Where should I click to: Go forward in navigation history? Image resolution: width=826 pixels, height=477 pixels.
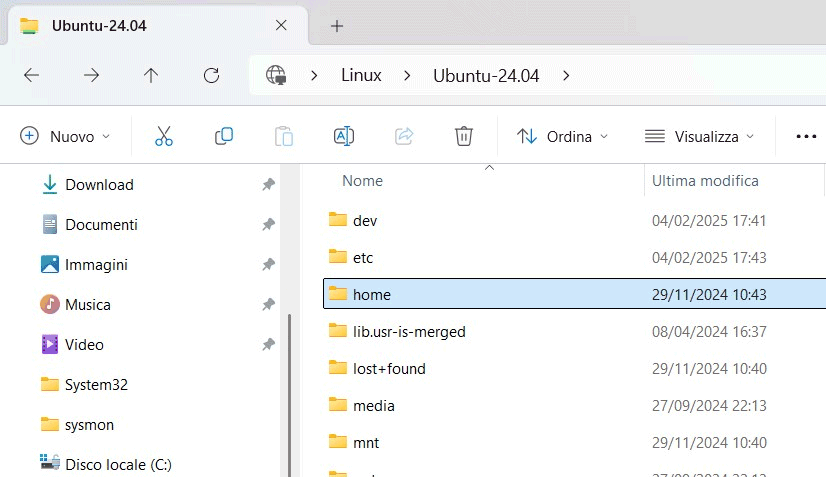click(x=91, y=75)
